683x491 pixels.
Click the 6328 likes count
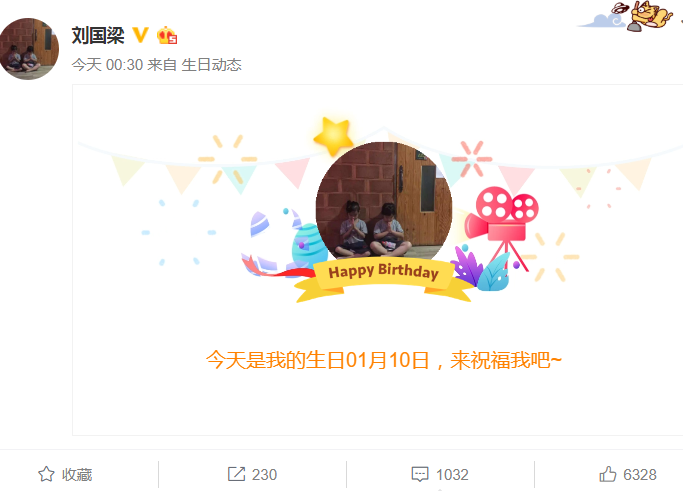(x=640, y=474)
